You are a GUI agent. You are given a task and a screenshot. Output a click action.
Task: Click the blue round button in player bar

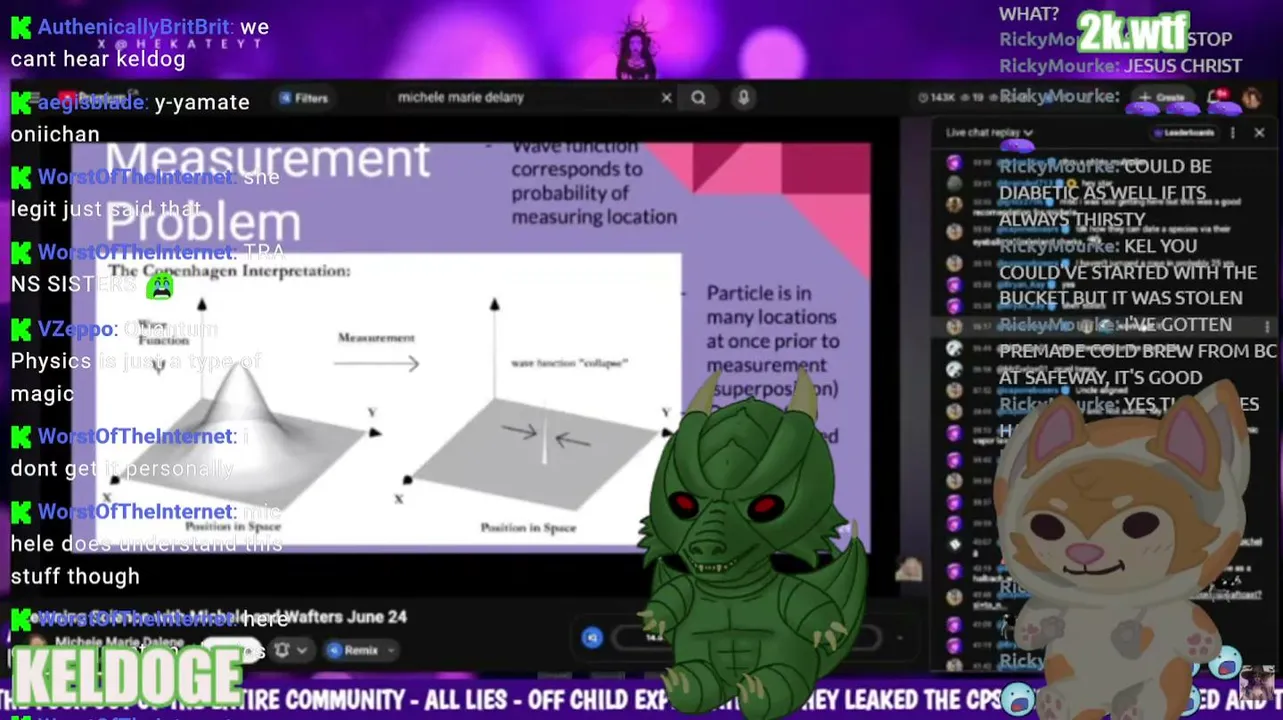592,637
